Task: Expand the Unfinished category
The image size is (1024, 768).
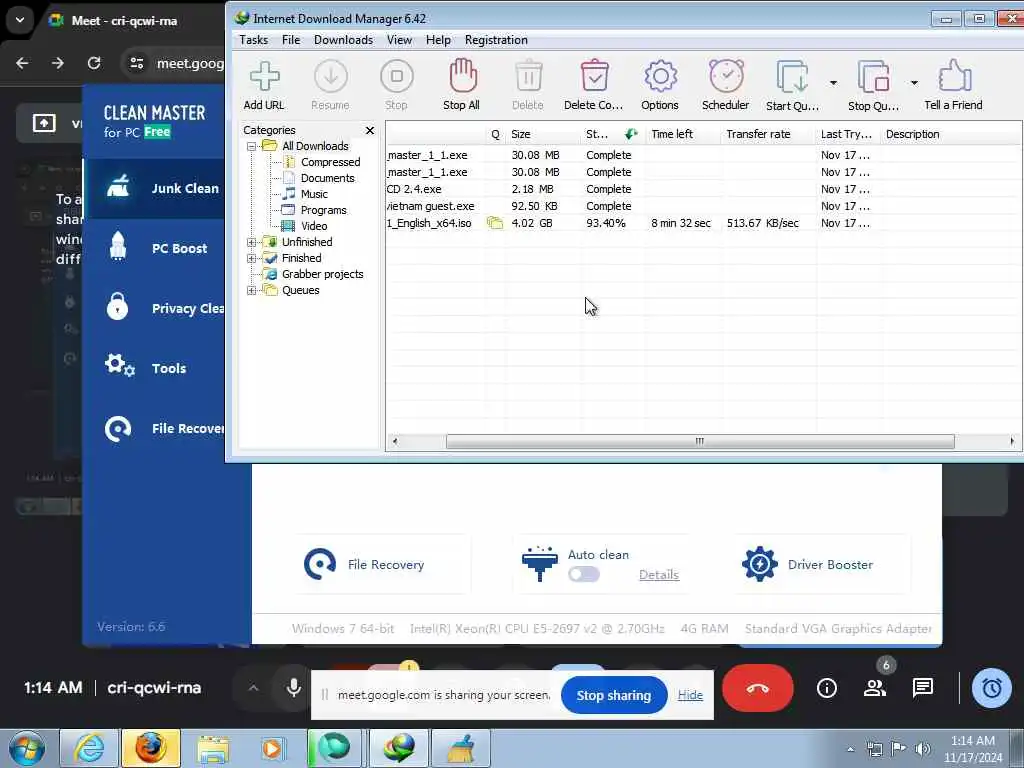Action: [251, 242]
